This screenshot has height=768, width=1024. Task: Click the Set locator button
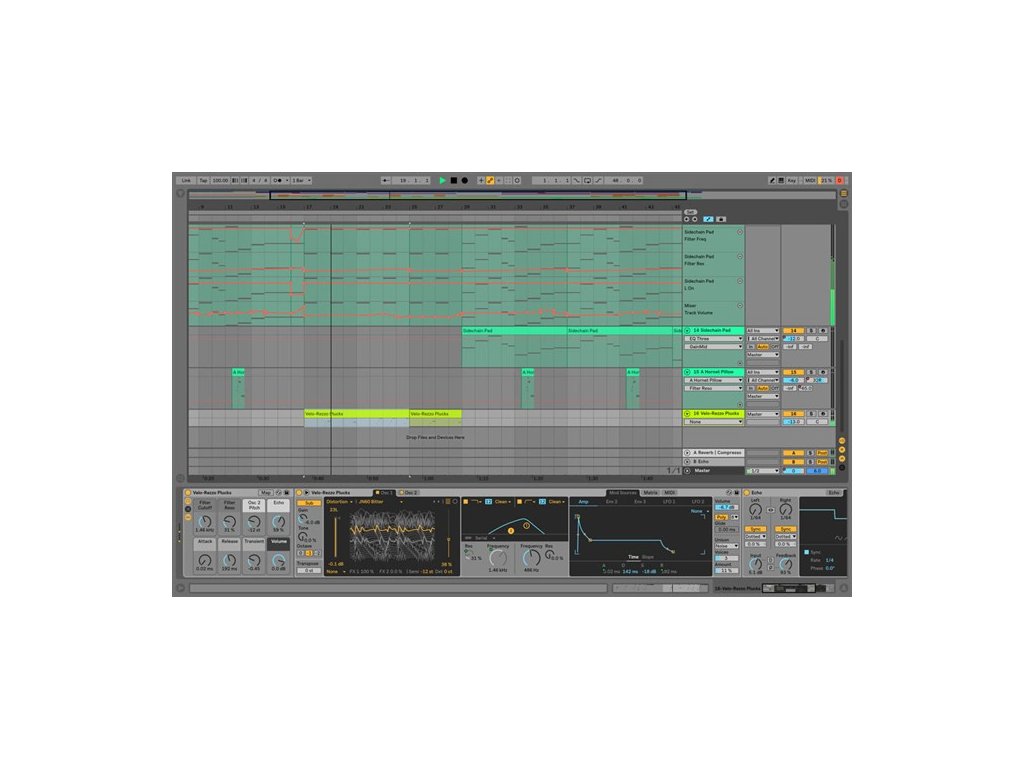coord(690,212)
